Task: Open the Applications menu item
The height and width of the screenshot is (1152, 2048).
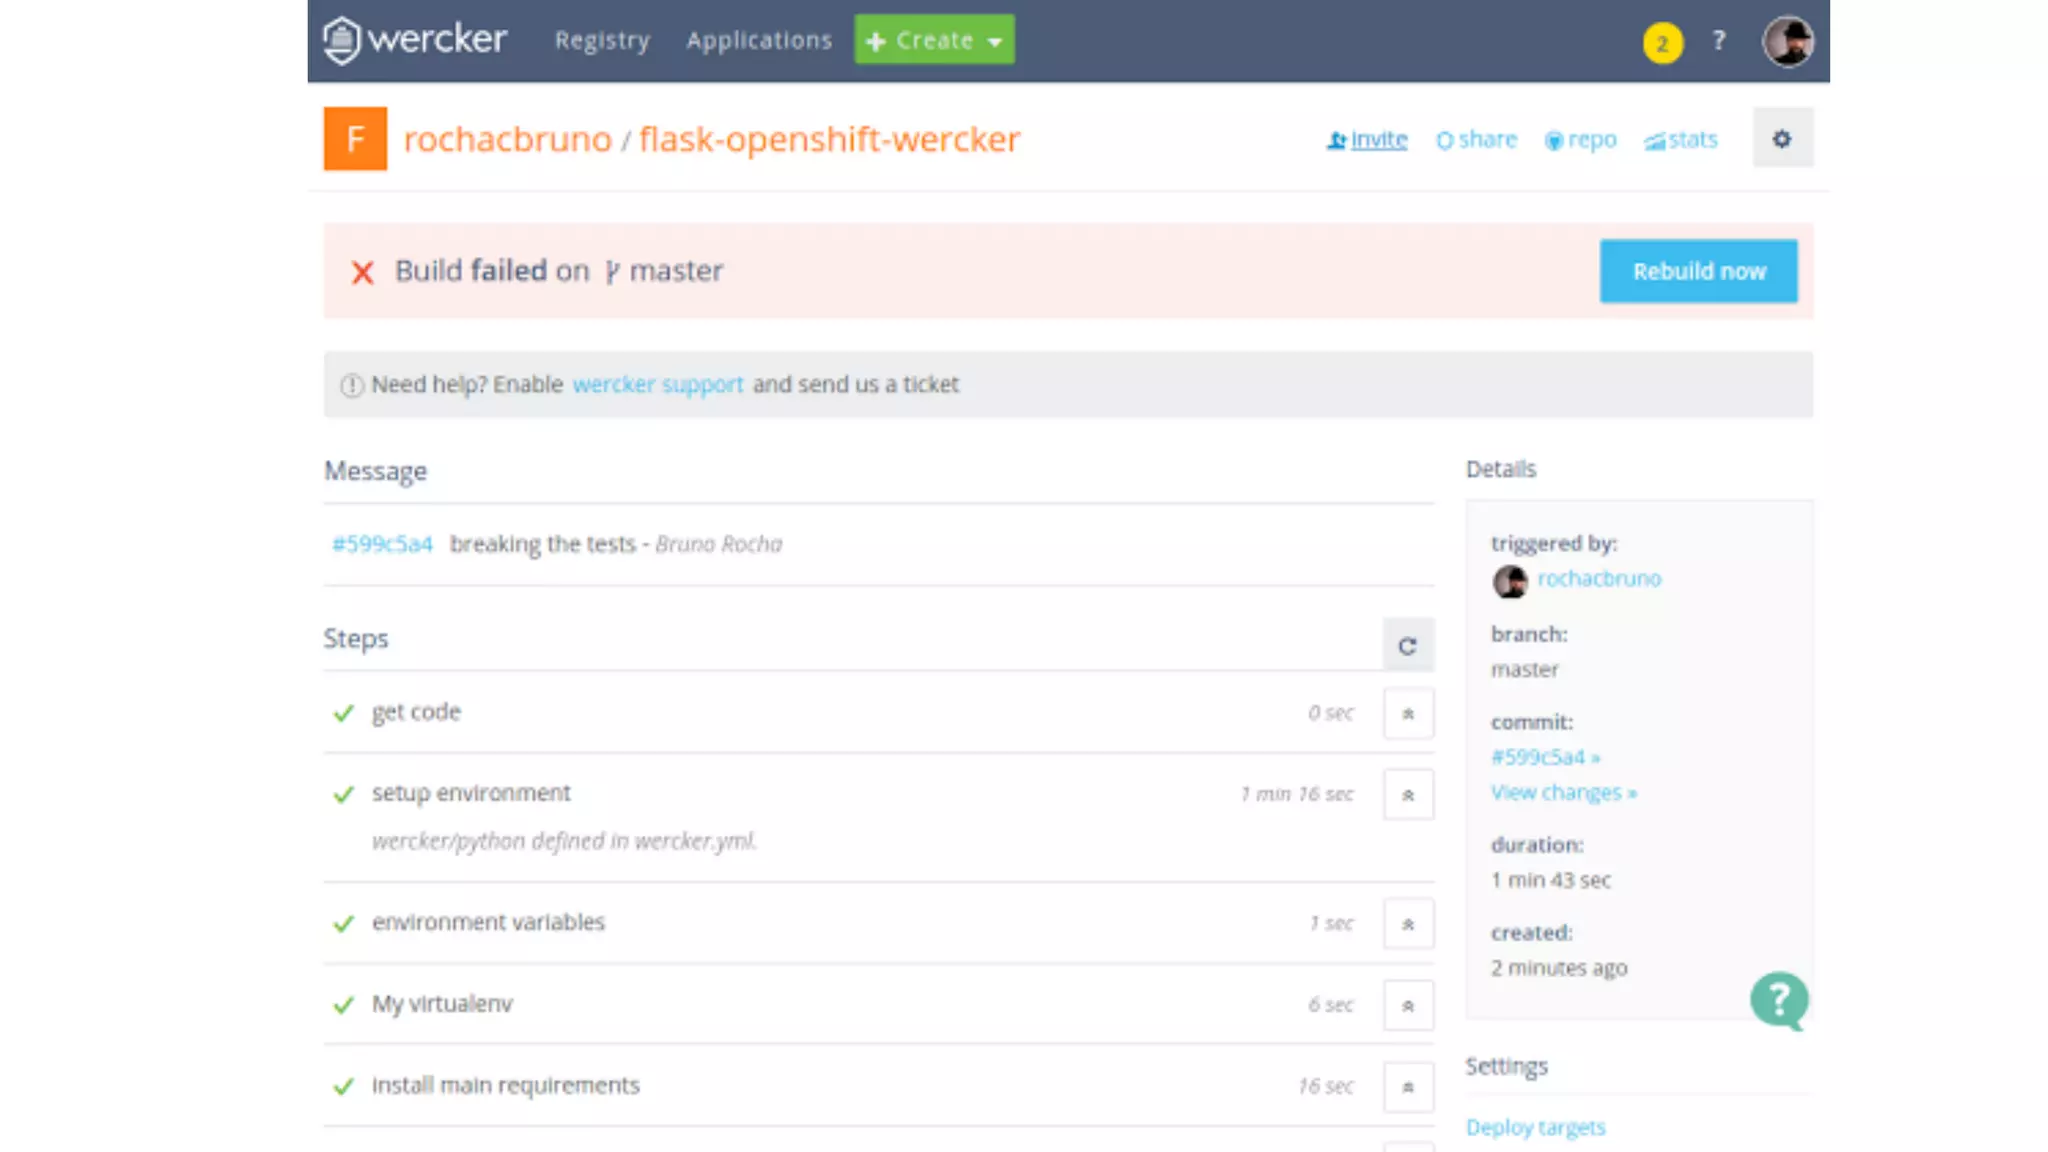Action: coord(759,41)
